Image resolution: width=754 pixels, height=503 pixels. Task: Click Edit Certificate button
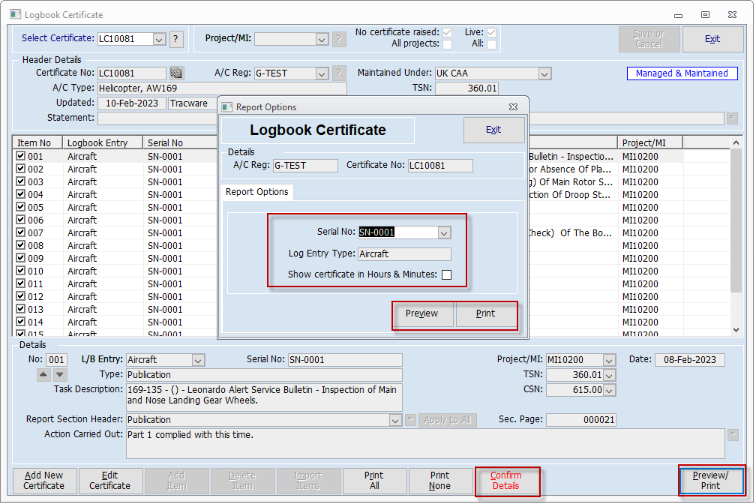click(x=110, y=481)
